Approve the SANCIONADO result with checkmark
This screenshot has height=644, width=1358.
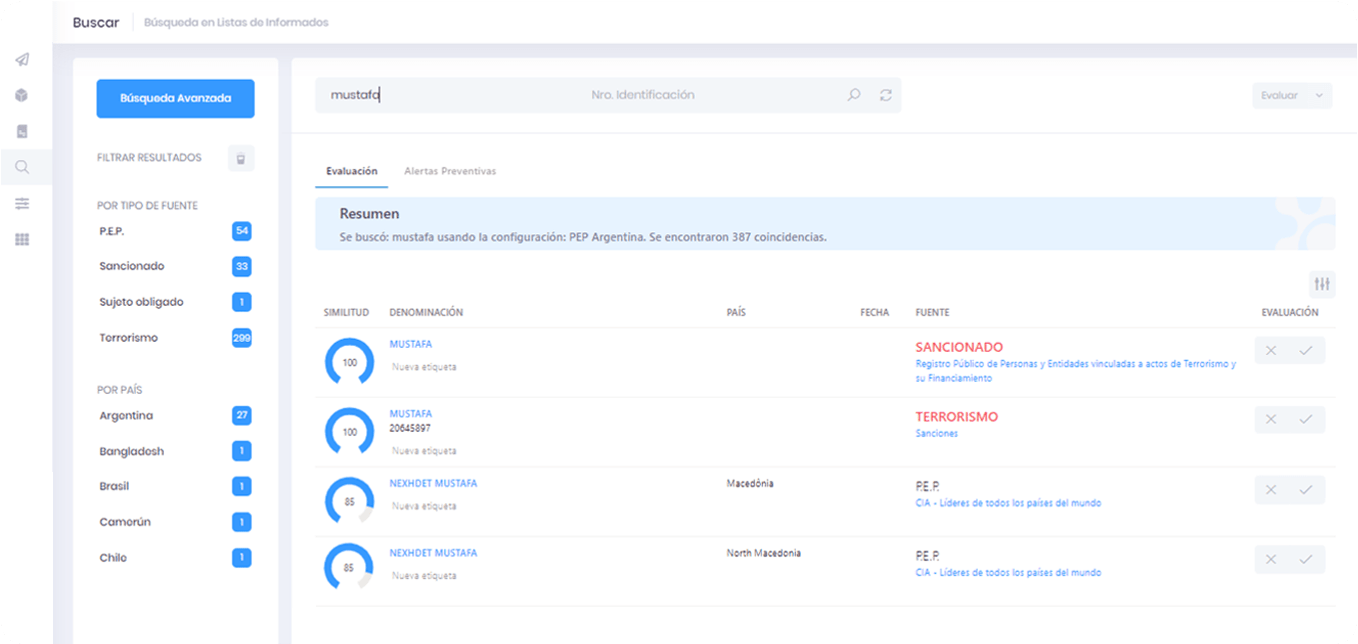click(1306, 350)
